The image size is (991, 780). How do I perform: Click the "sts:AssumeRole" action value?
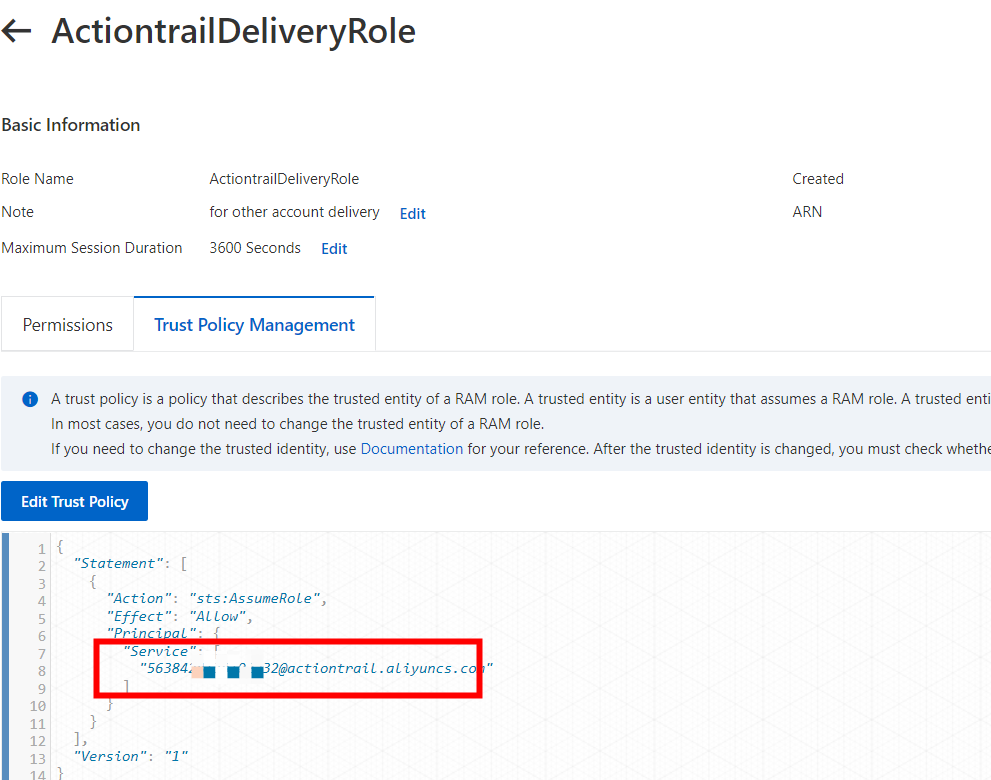pyautogui.click(x=255, y=598)
